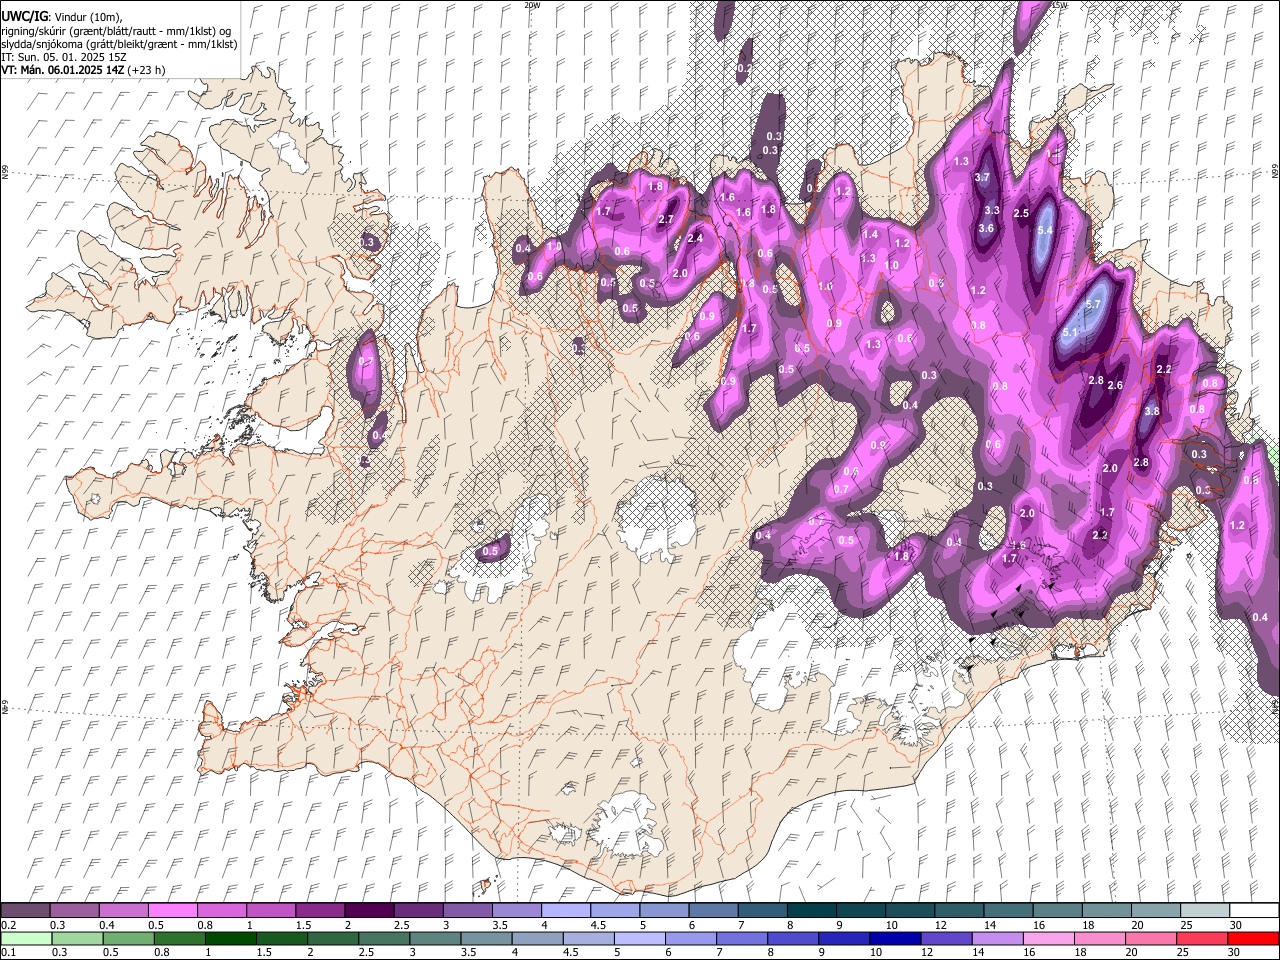Viewport: 1280px width, 960px height.
Task: Pick the slate blue 6 swatch, upper legend
Action: point(714,911)
